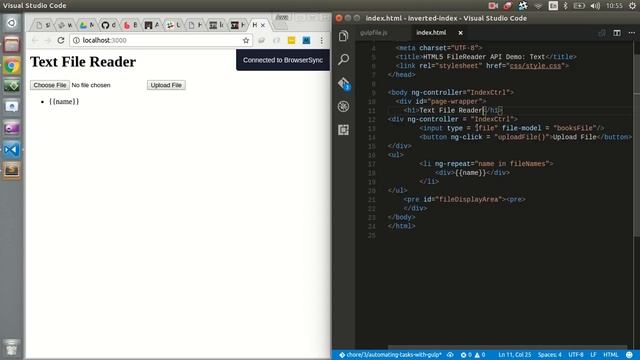The width and height of the screenshot is (640, 360).
Task: Click the yellow extension icon in Chrome toolbar
Action: (291, 40)
